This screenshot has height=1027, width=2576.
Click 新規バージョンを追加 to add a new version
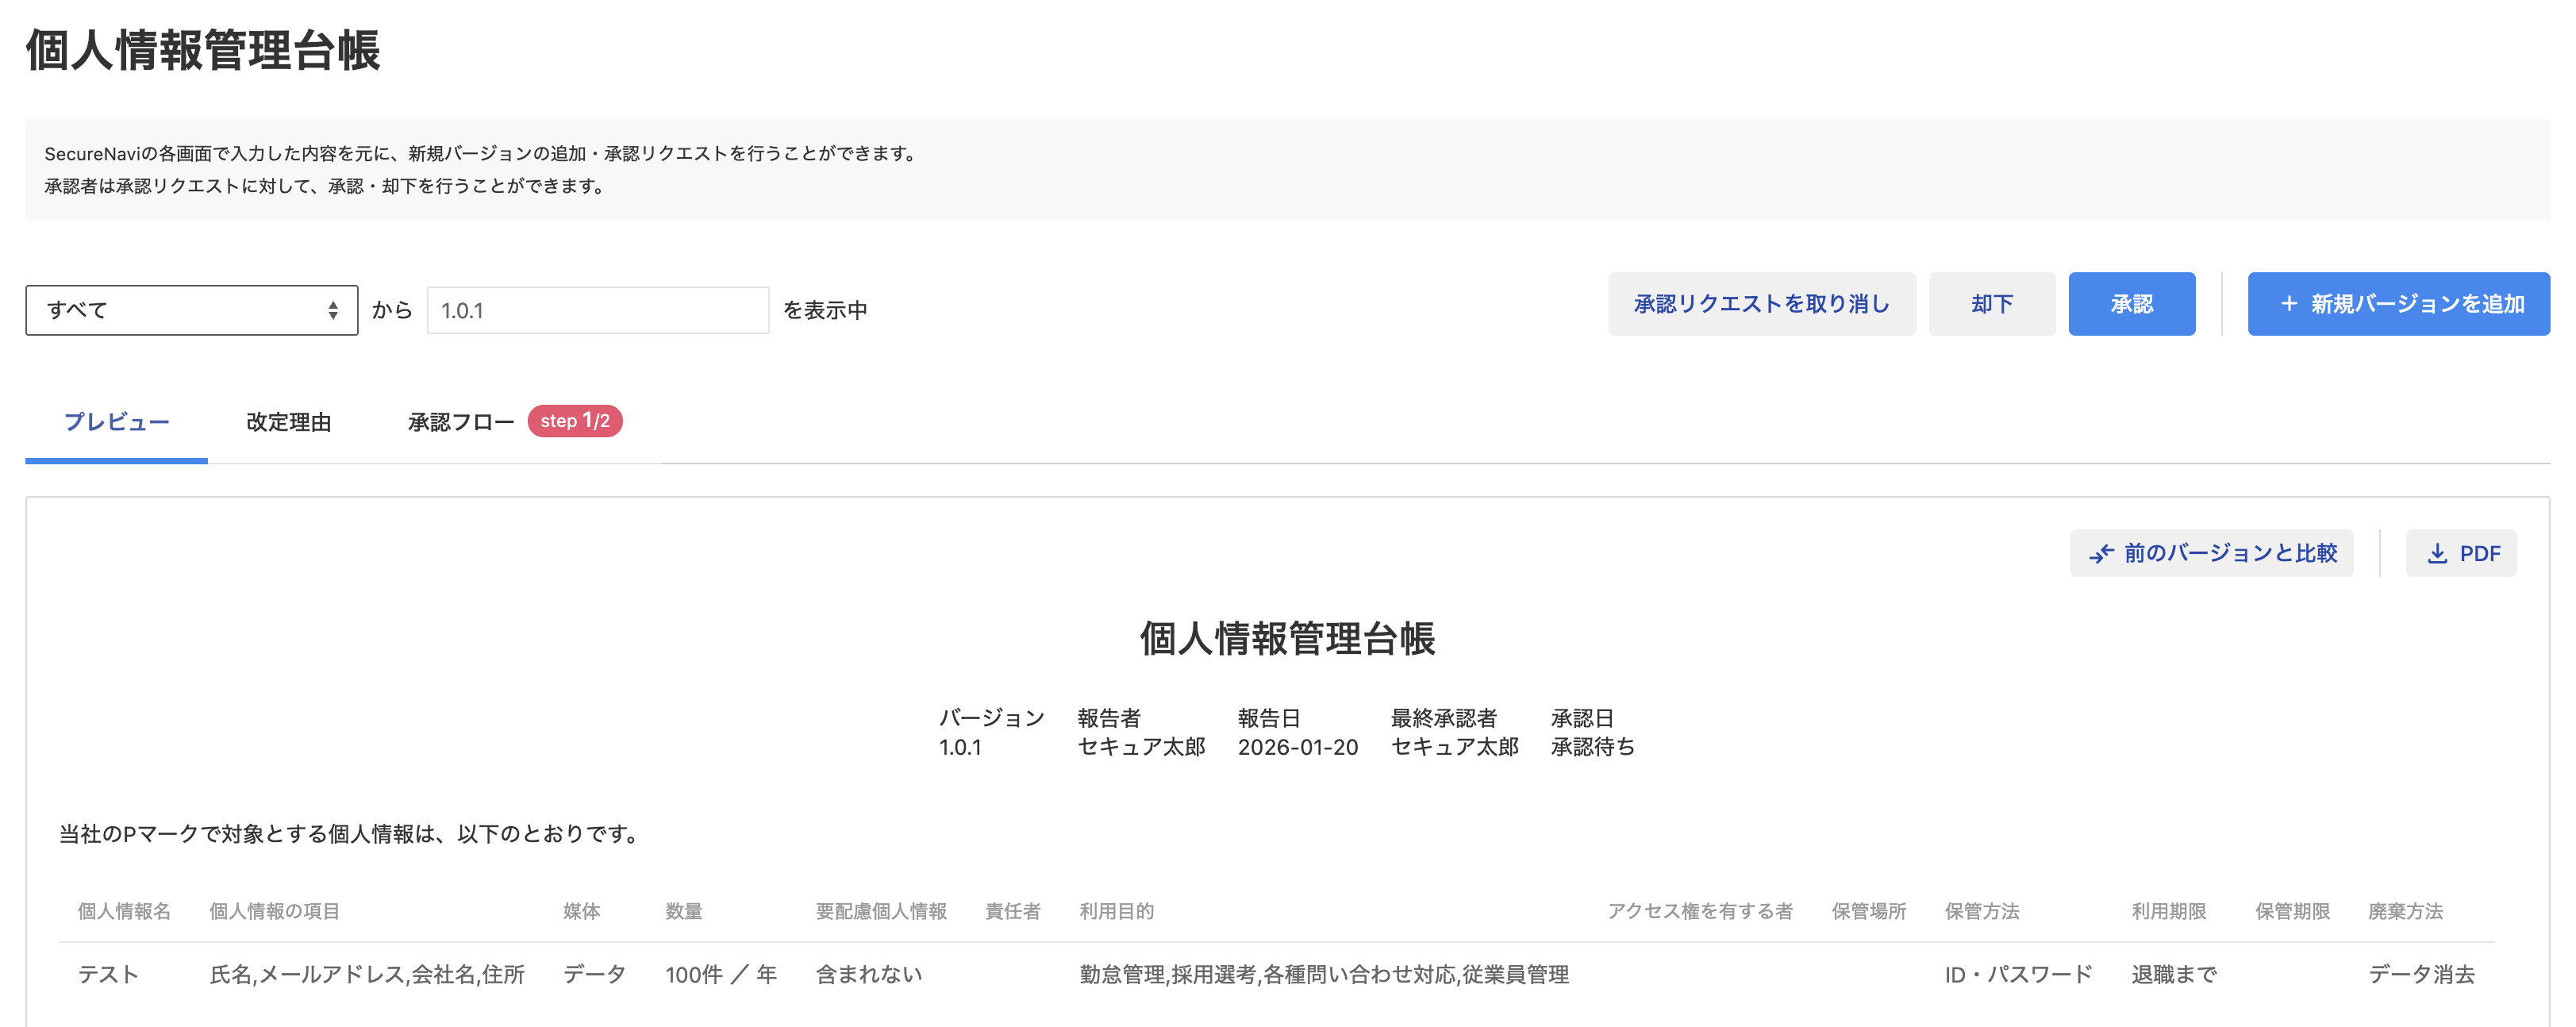(2398, 303)
